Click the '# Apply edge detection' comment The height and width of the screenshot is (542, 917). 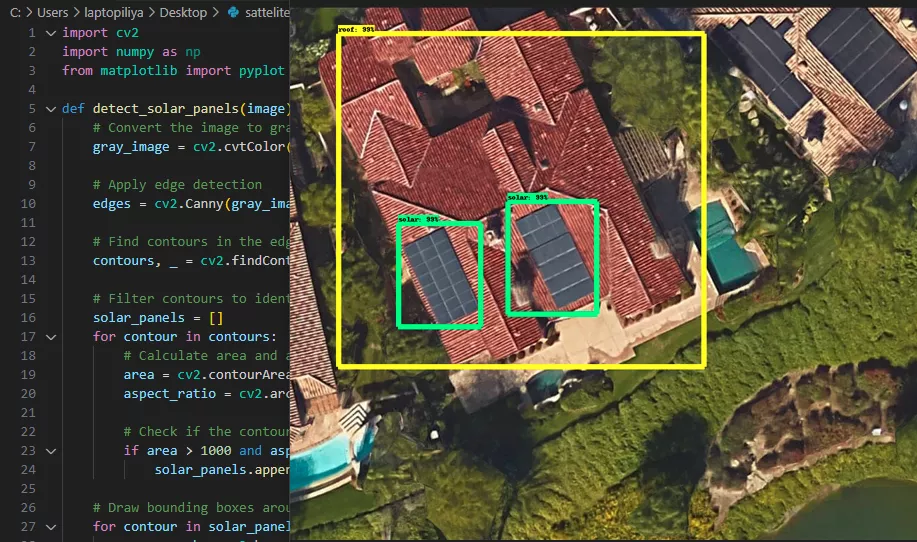(x=177, y=185)
